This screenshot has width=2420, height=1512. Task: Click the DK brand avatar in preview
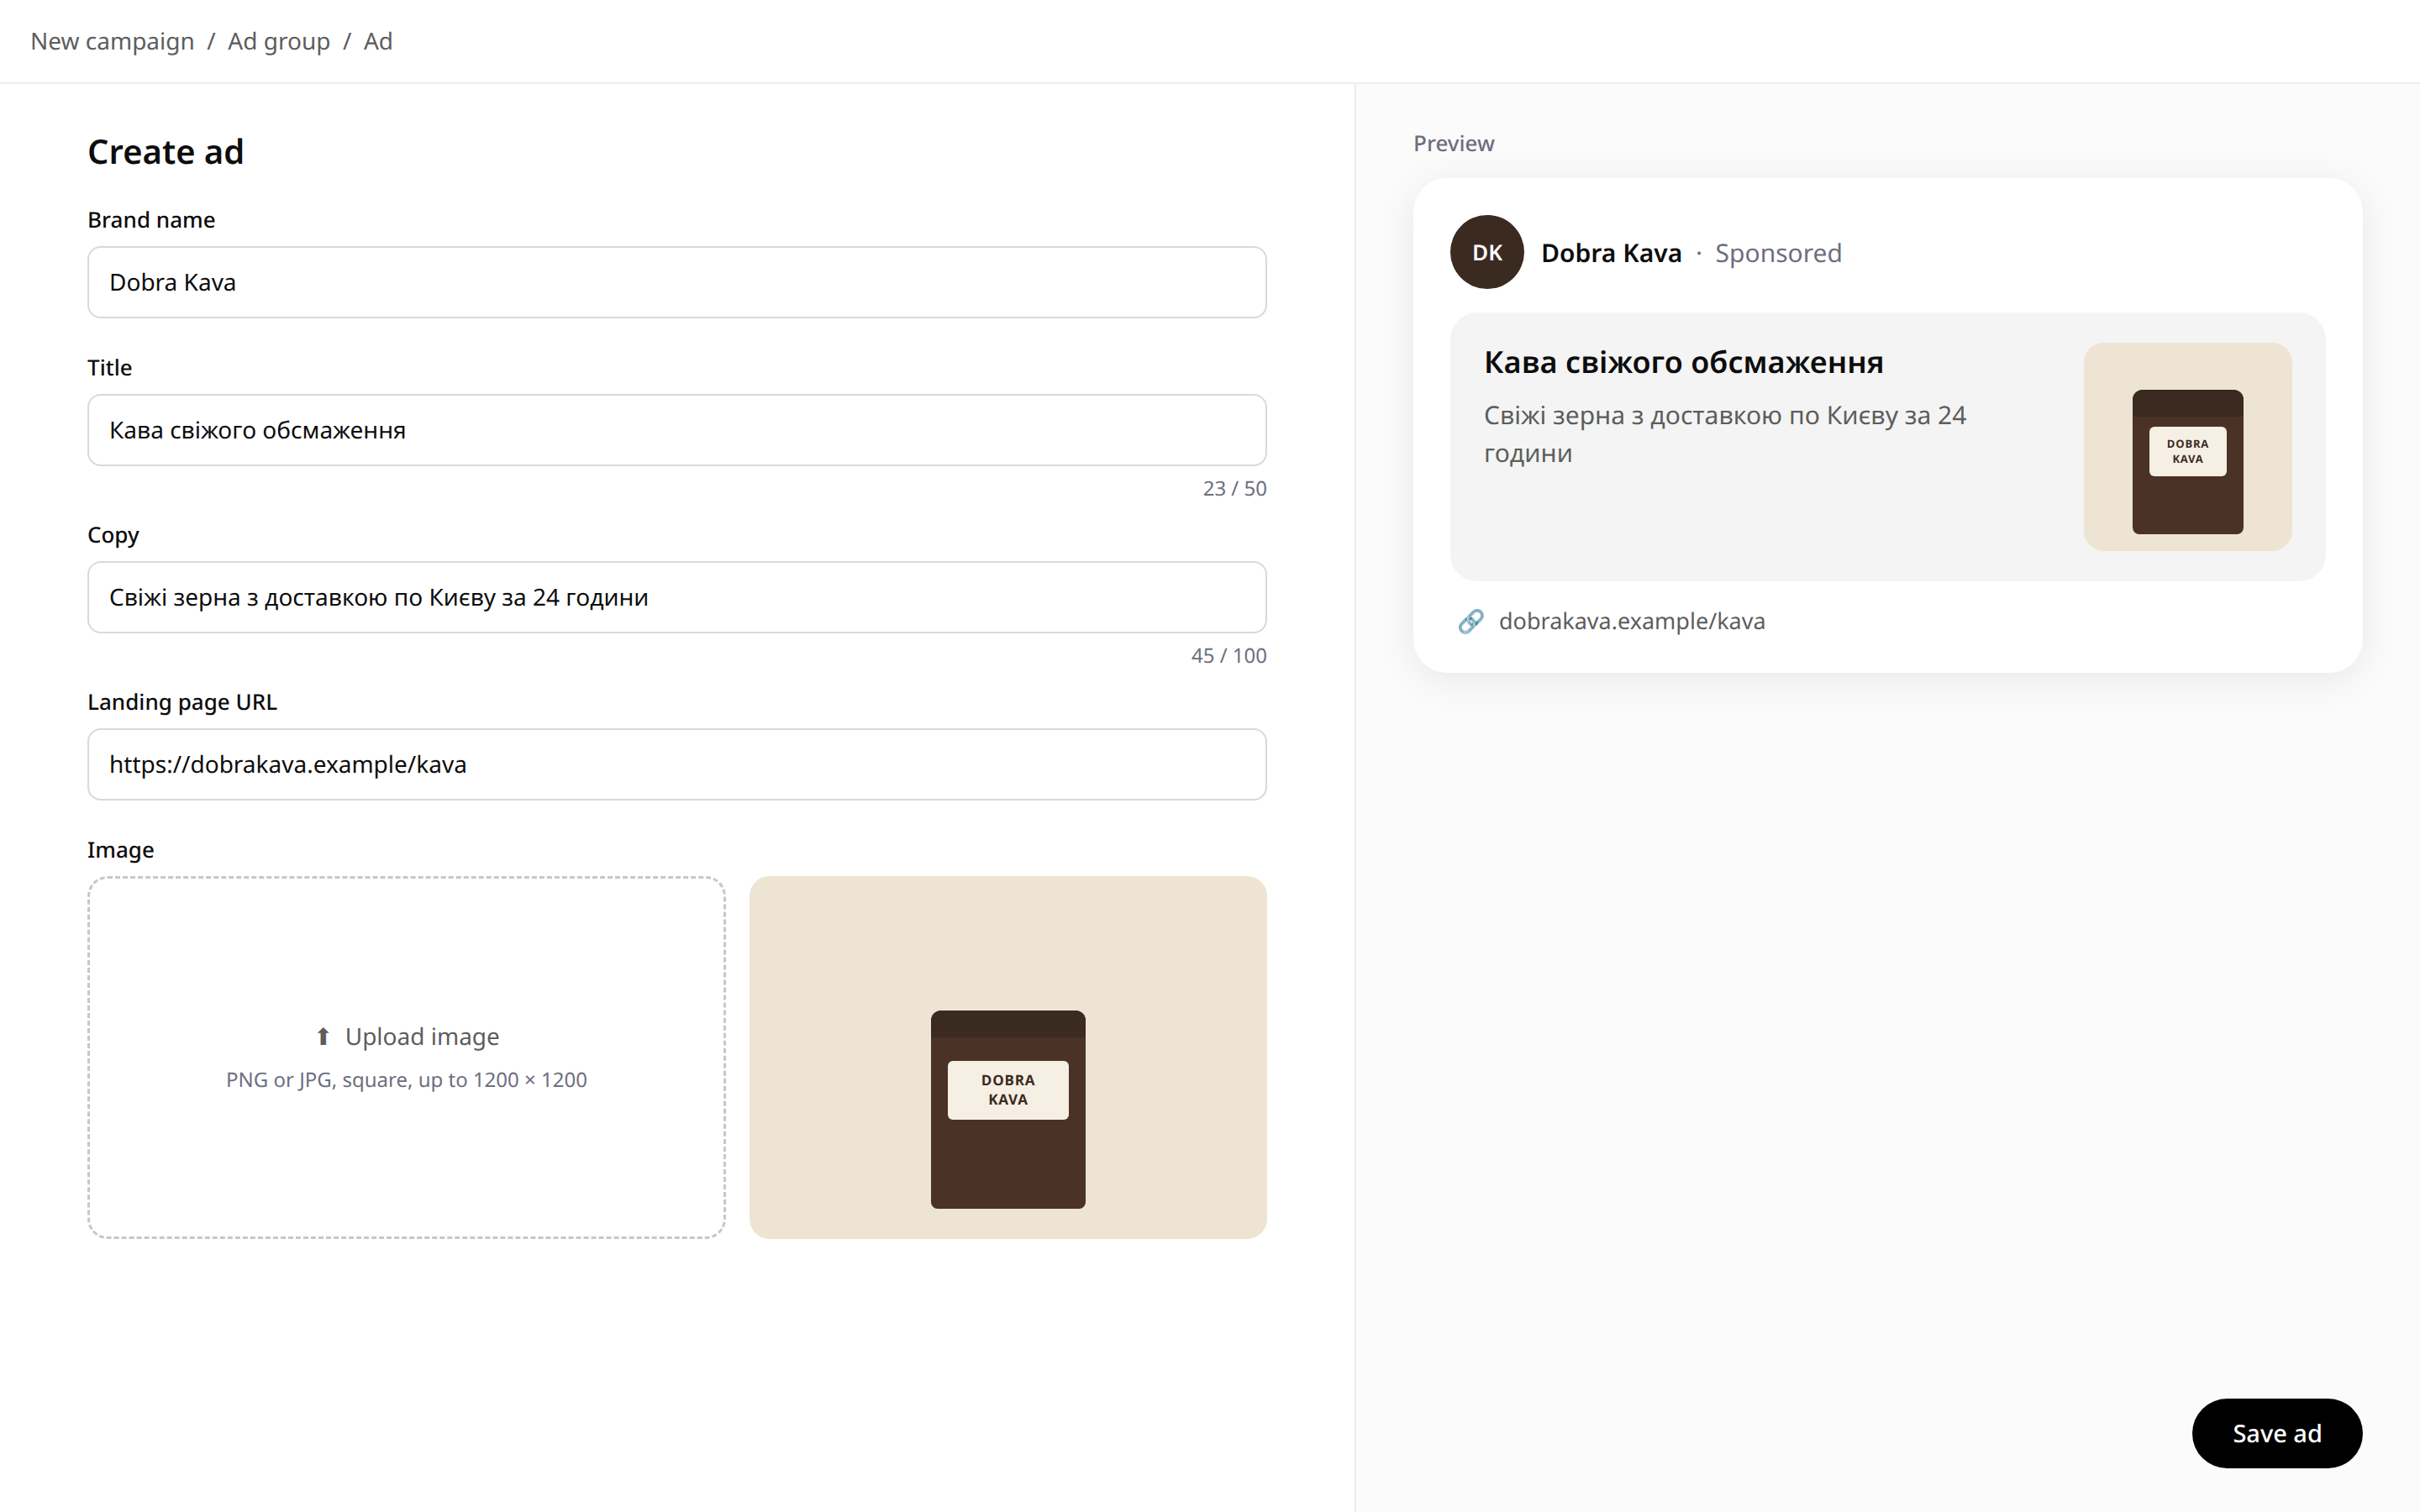[x=1487, y=252]
